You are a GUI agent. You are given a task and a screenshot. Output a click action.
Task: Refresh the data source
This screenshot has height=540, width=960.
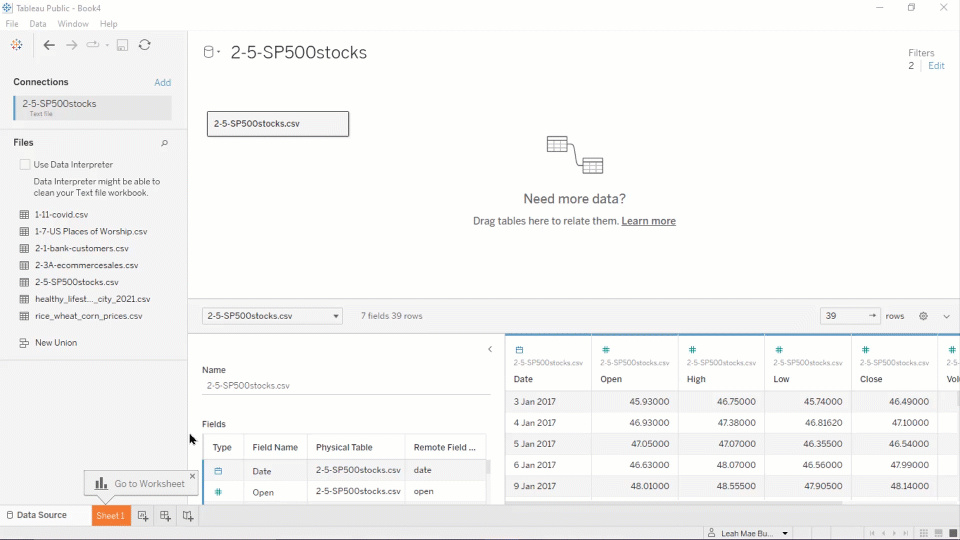[144, 45]
